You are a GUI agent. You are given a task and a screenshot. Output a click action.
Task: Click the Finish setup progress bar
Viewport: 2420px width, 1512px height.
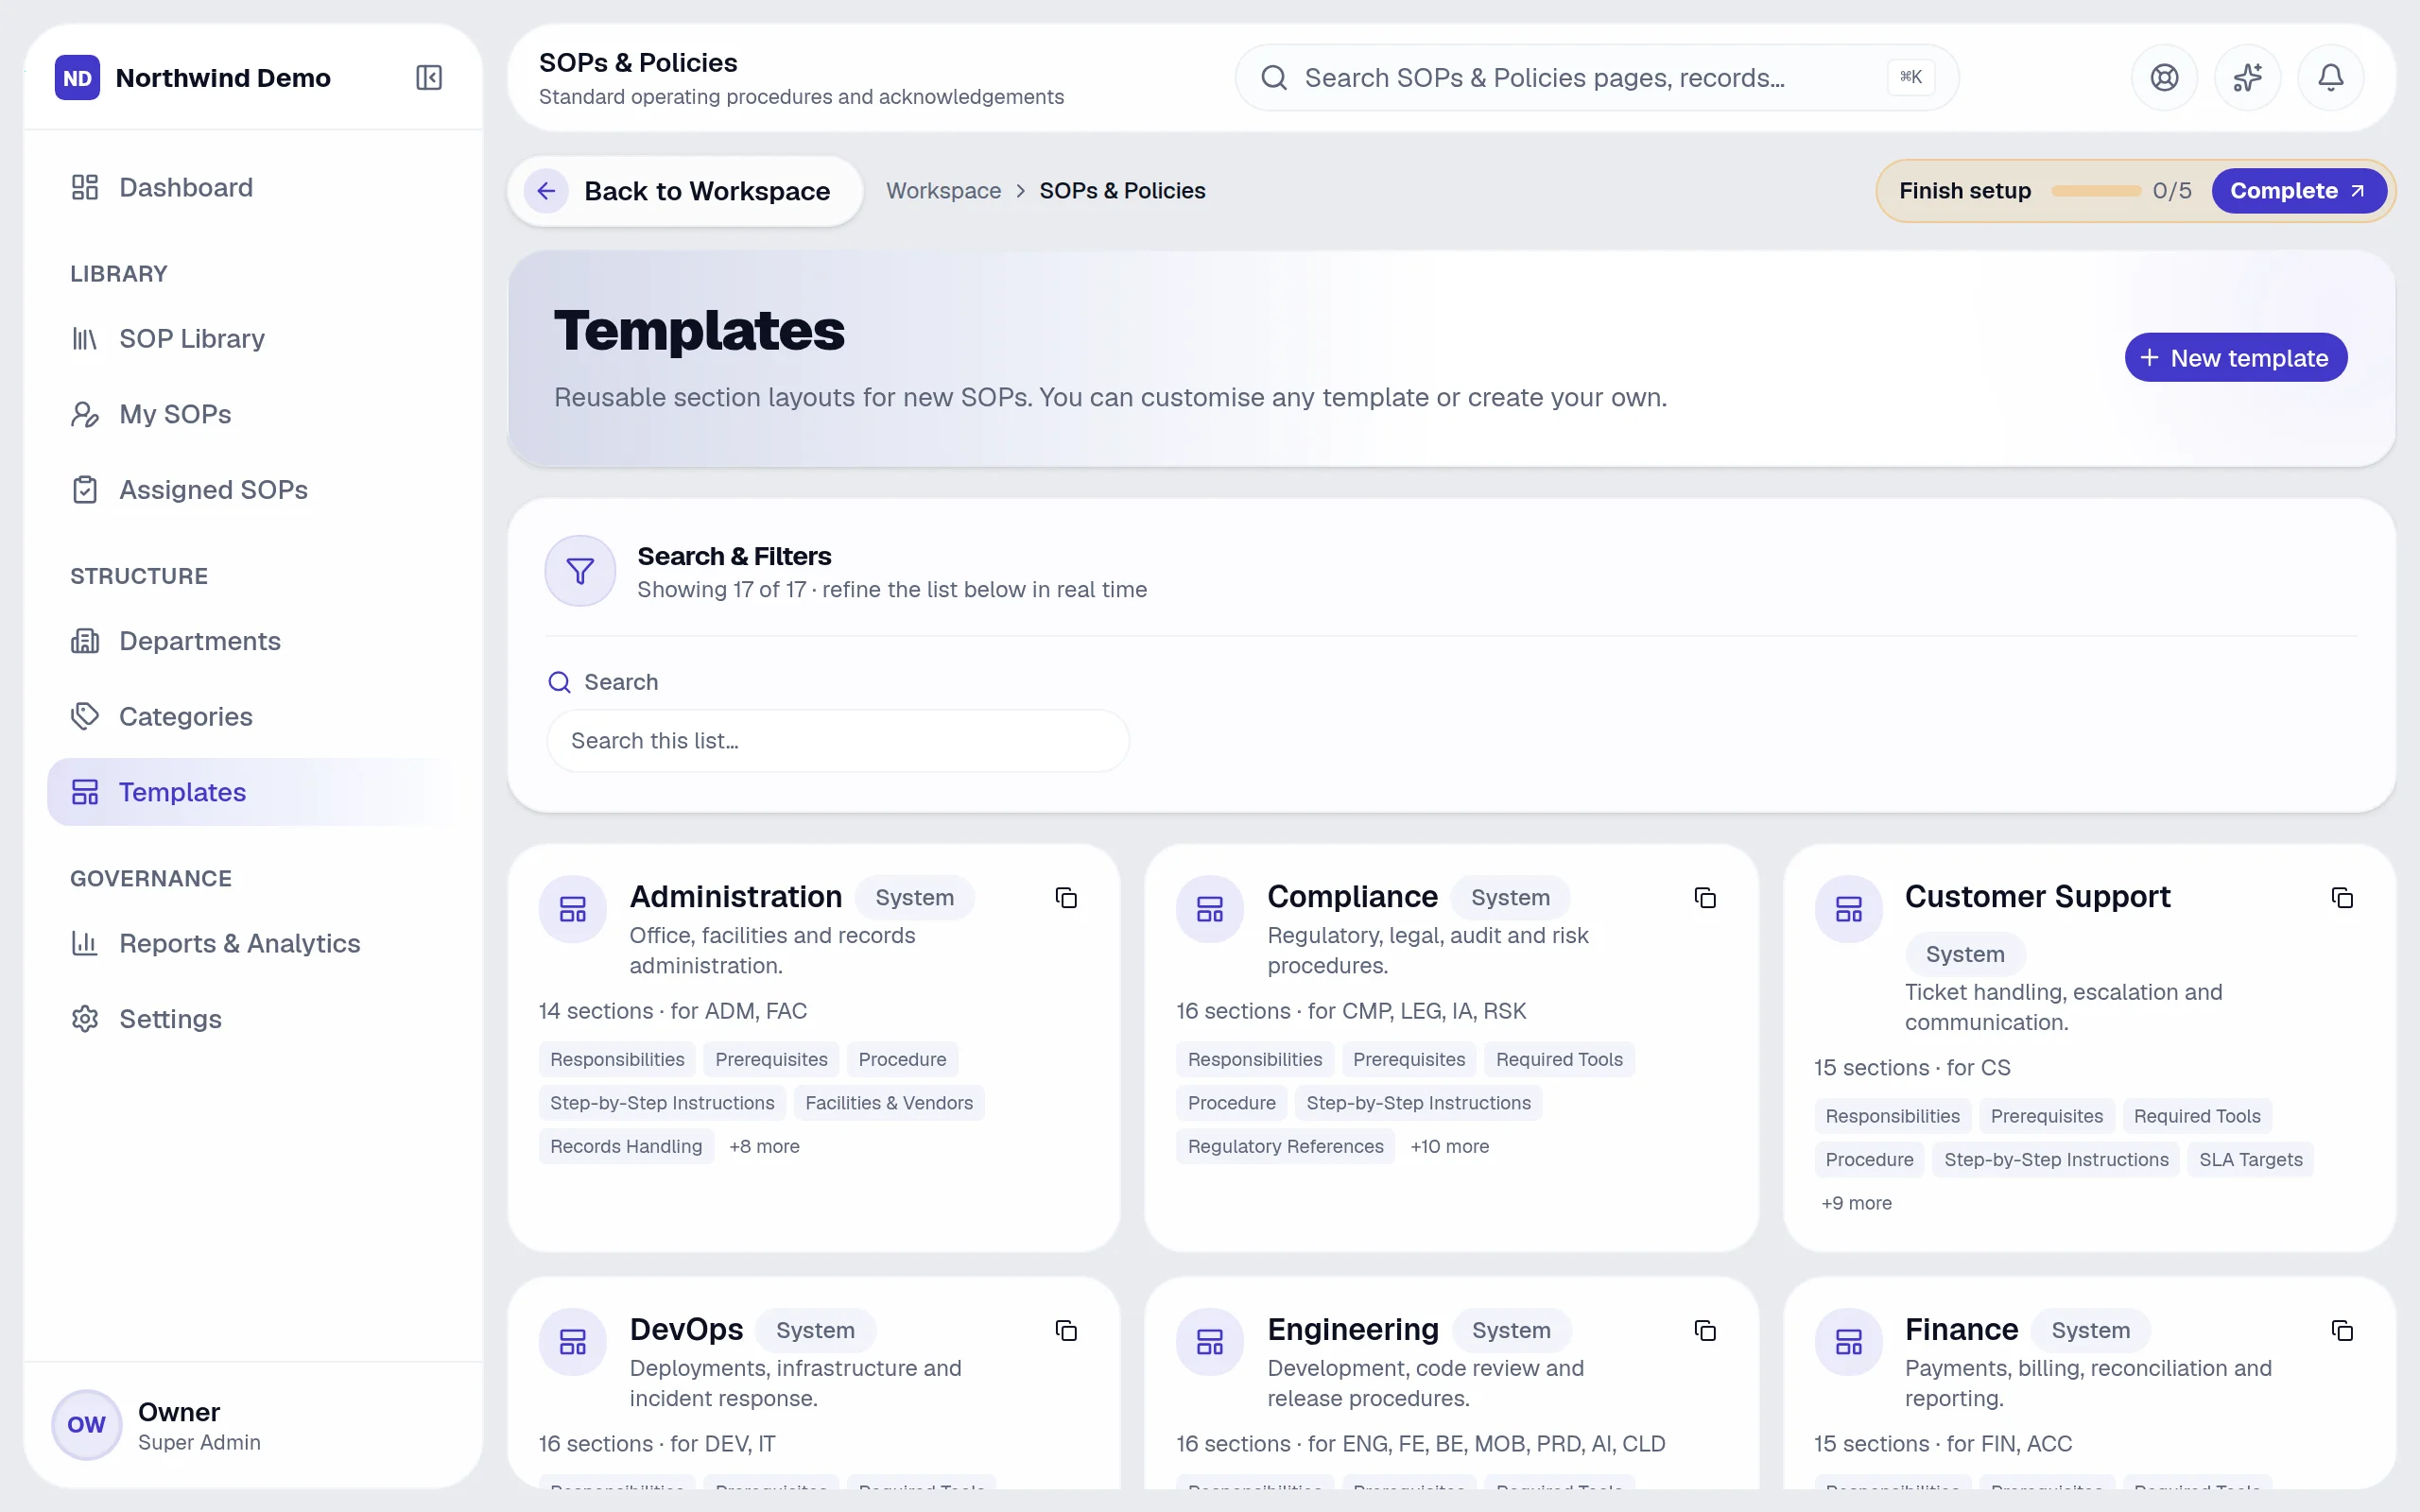click(x=2096, y=191)
